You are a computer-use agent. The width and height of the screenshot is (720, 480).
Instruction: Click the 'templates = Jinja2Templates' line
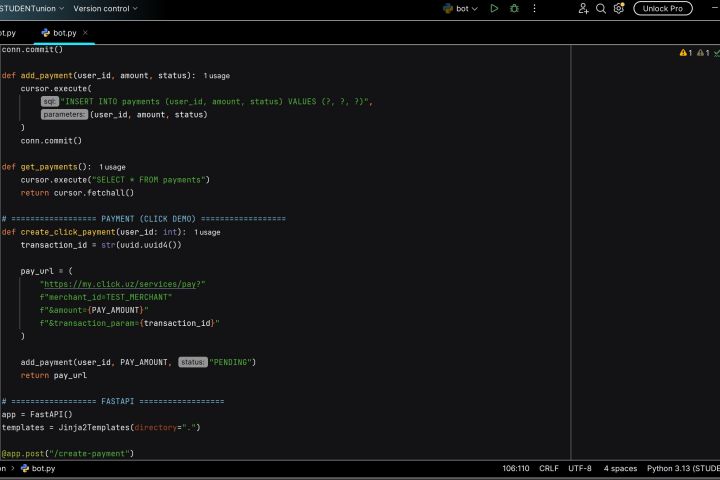tap(101, 427)
